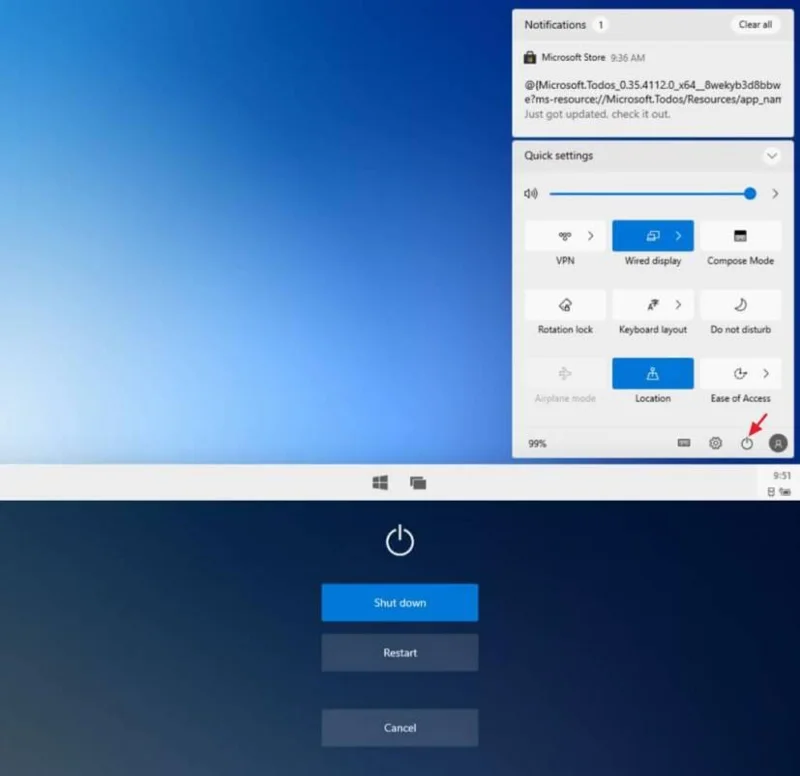Expand VPN options with chevron

(x=591, y=236)
